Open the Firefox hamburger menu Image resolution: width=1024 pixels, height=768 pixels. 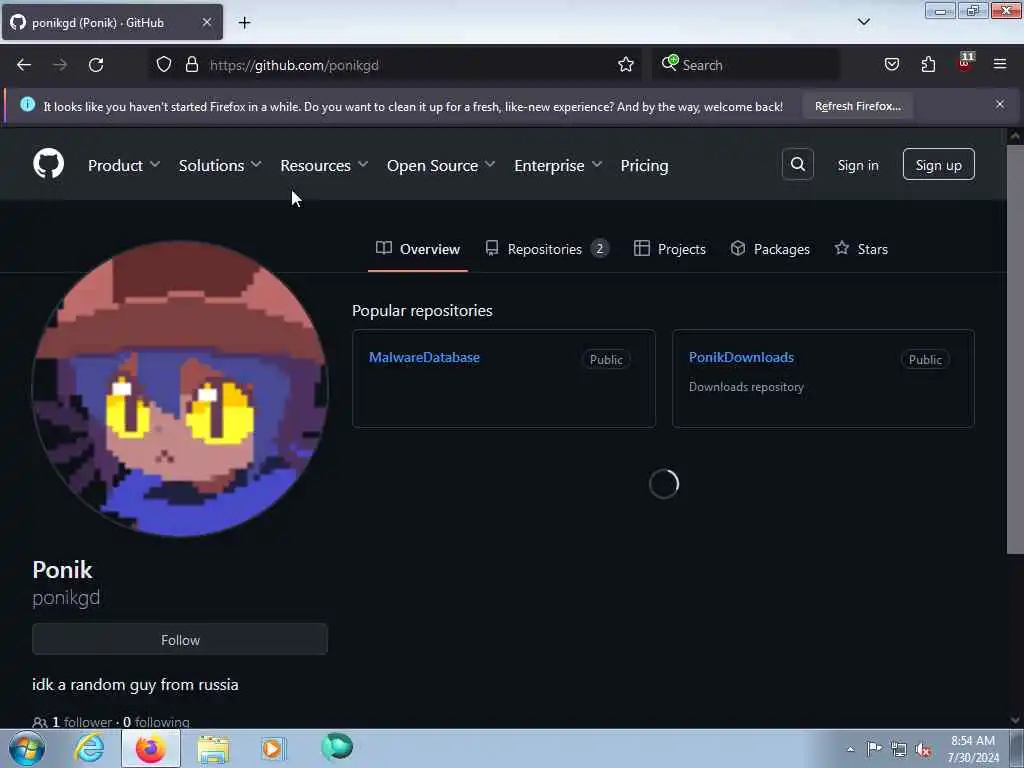[1000, 64]
